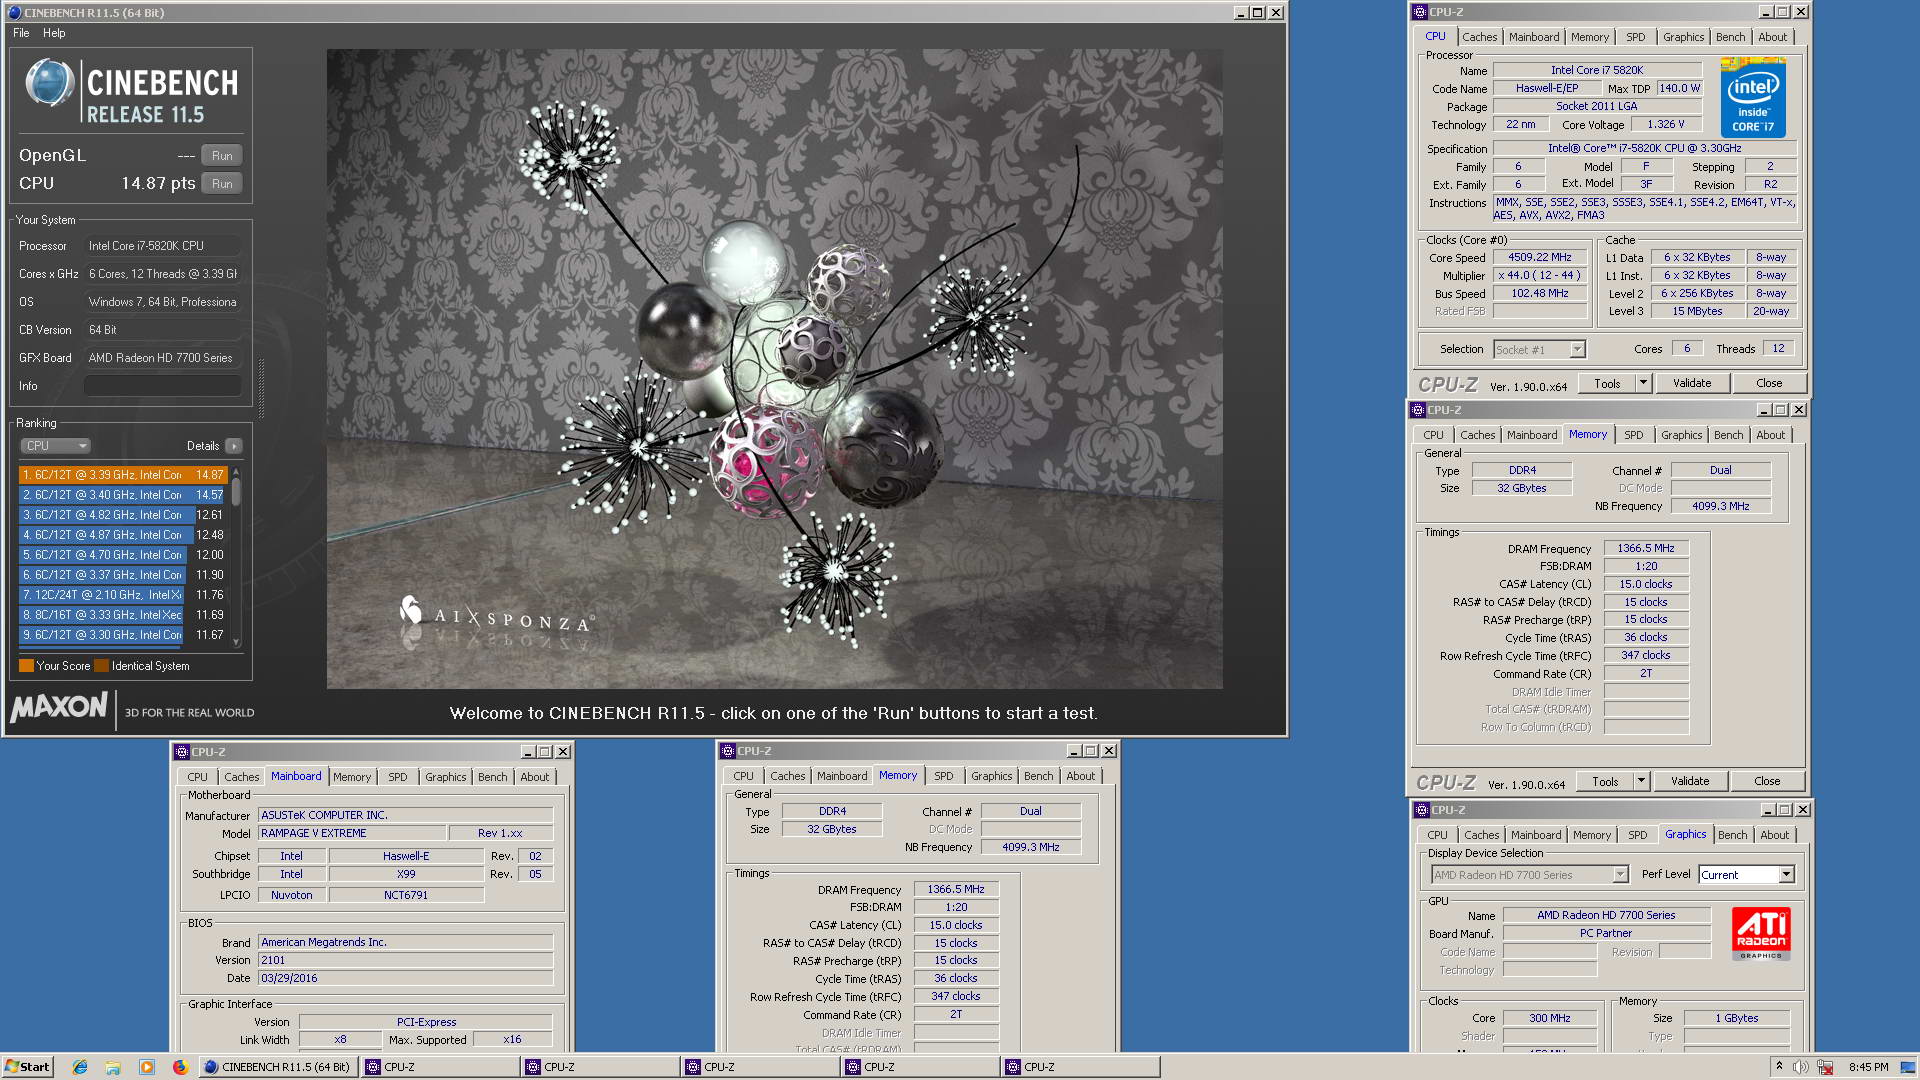Click the CPU-Z title icon of the Mainboard window

[x=182, y=752]
